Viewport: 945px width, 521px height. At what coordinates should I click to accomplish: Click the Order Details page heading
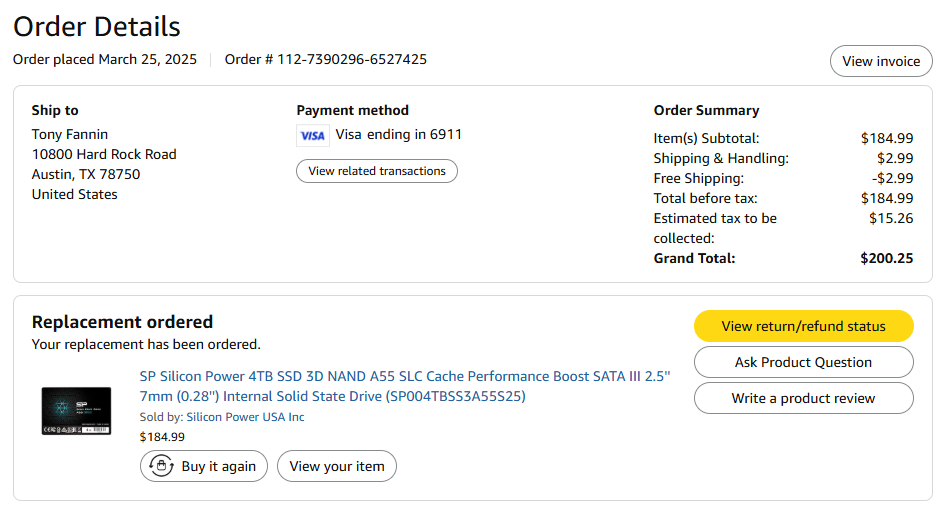(97, 27)
